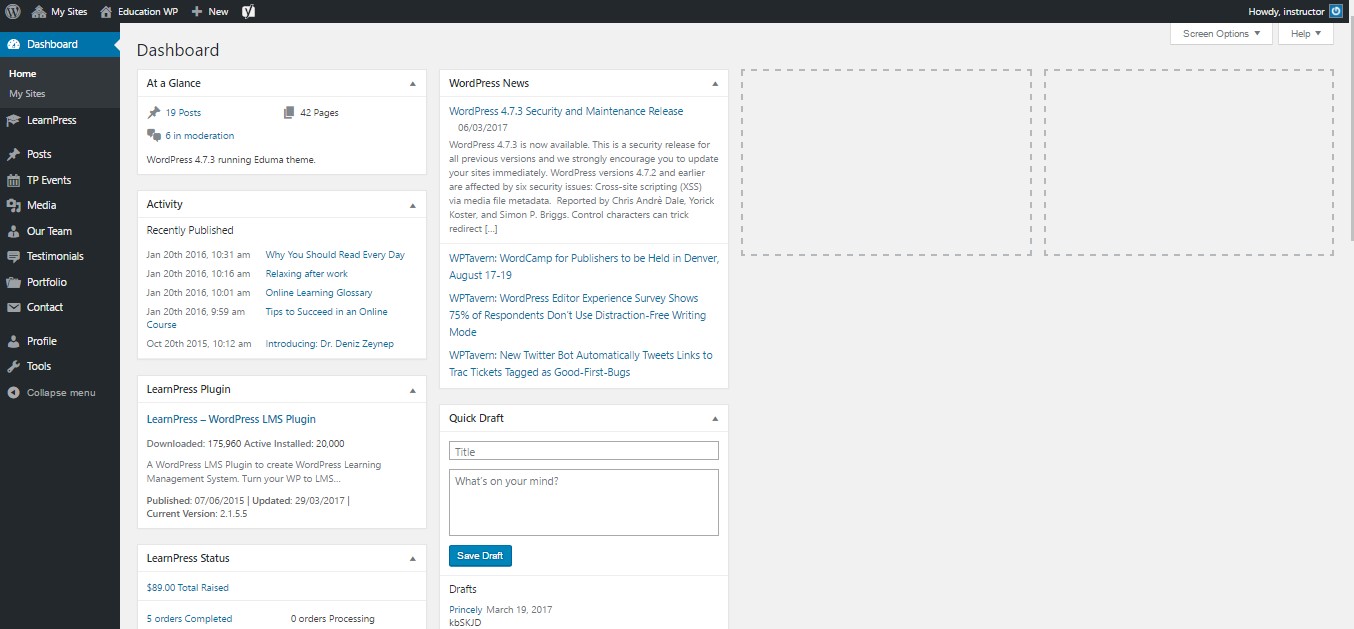Open the 5 orders Completed link
Viewport: 1354px width, 629px height.
click(189, 619)
